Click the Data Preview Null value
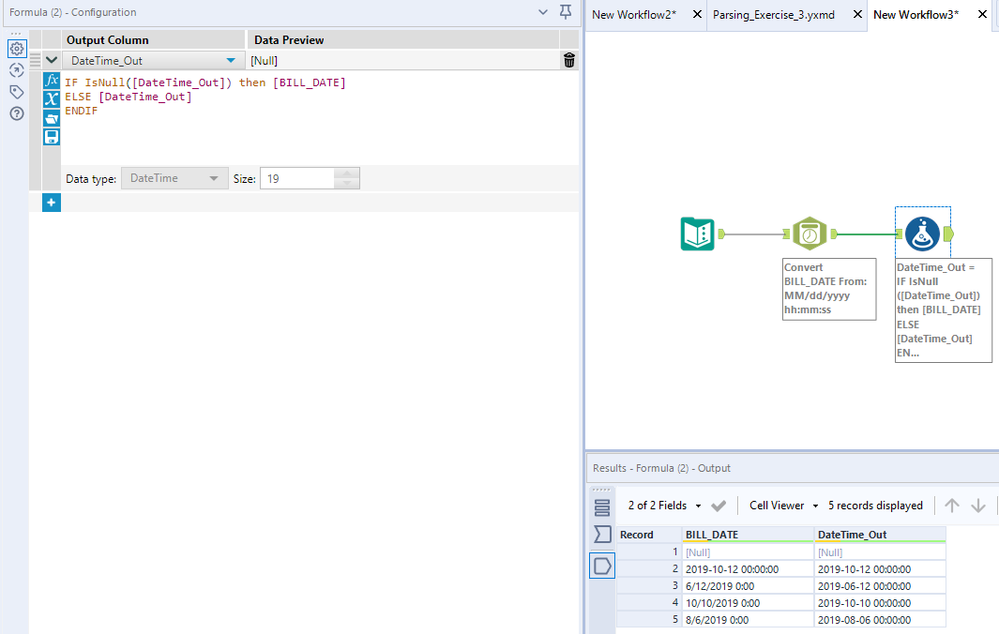 tap(264, 61)
